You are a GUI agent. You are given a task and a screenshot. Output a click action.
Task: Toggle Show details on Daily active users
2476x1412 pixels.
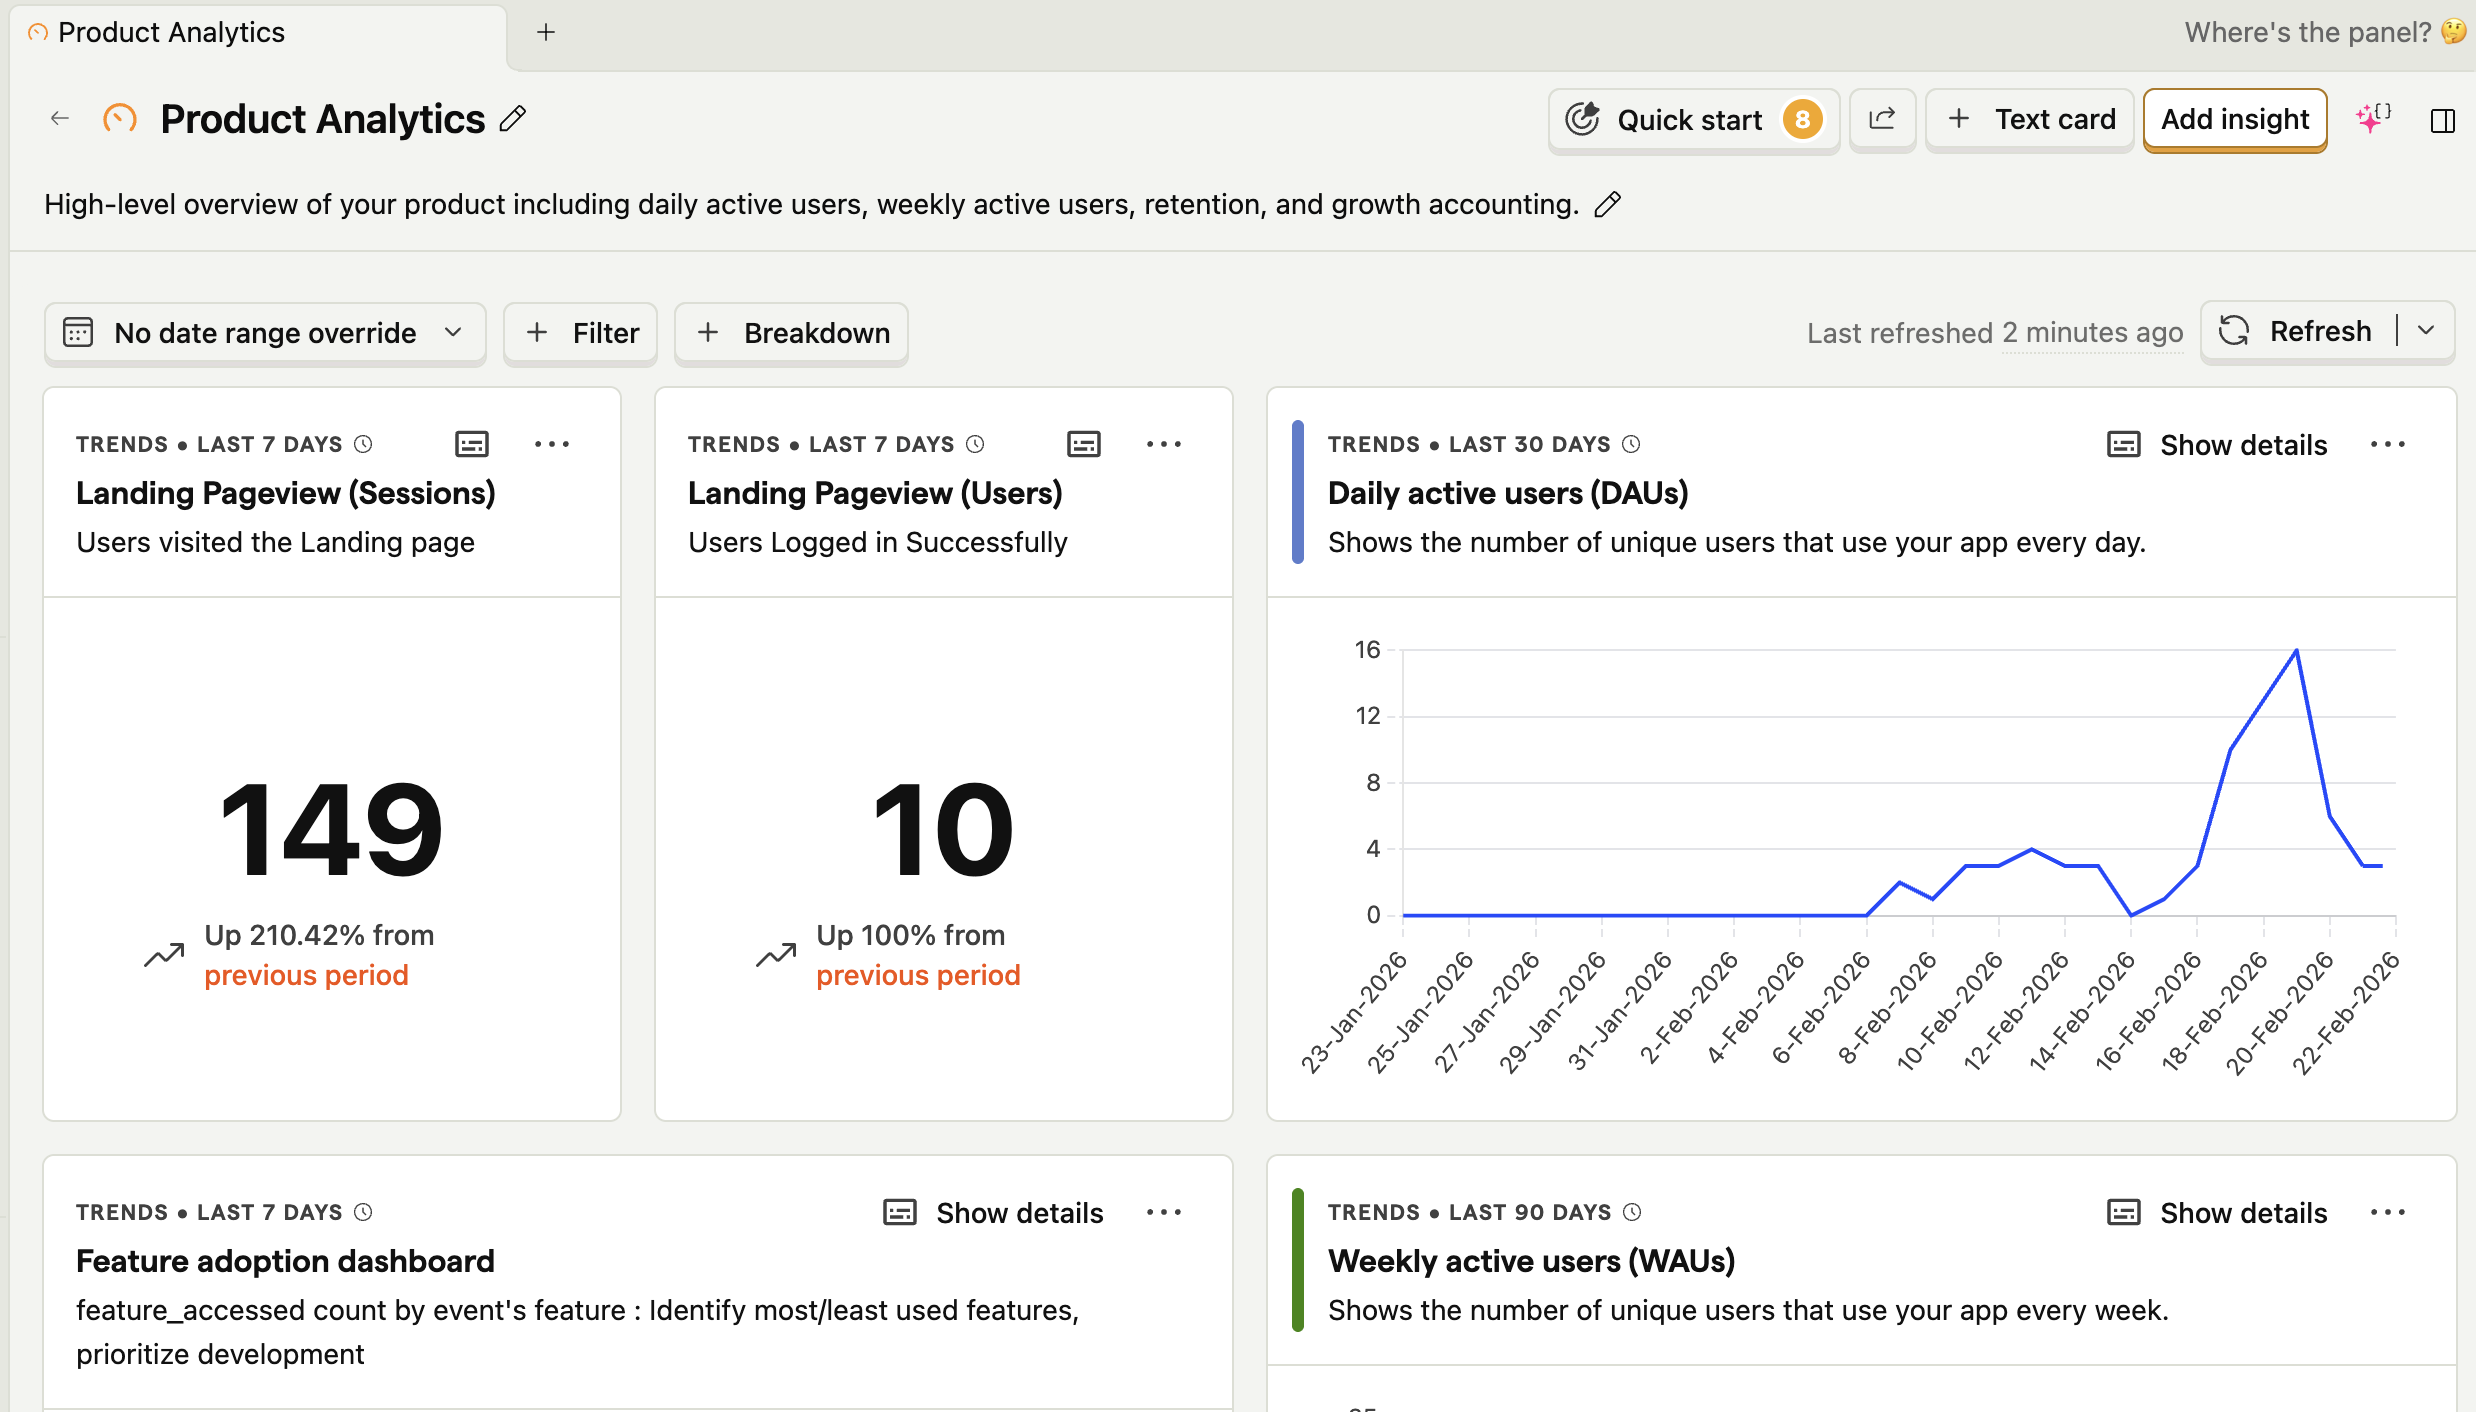2217,445
